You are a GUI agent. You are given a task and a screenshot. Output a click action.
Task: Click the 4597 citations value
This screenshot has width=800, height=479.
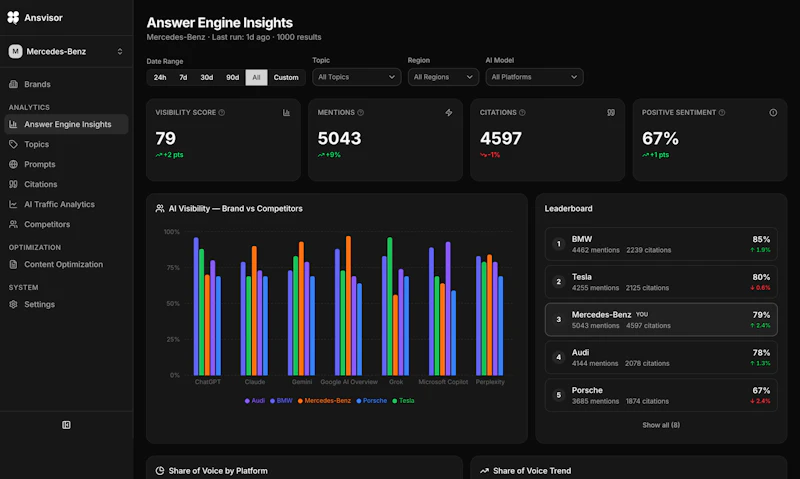(x=501, y=138)
